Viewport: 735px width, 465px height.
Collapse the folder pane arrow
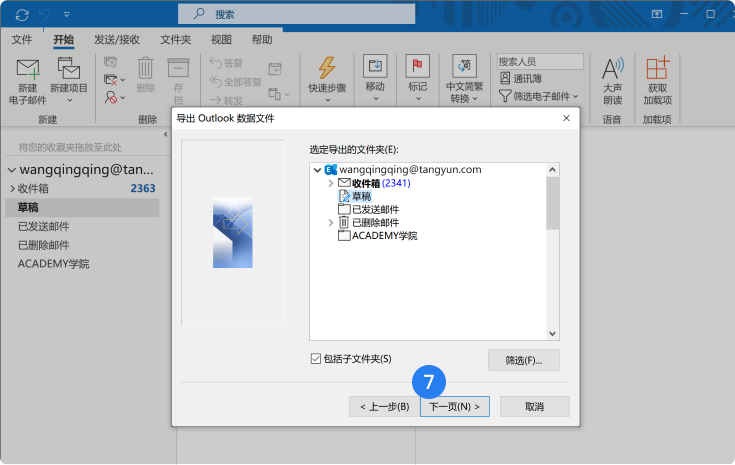tap(165, 135)
